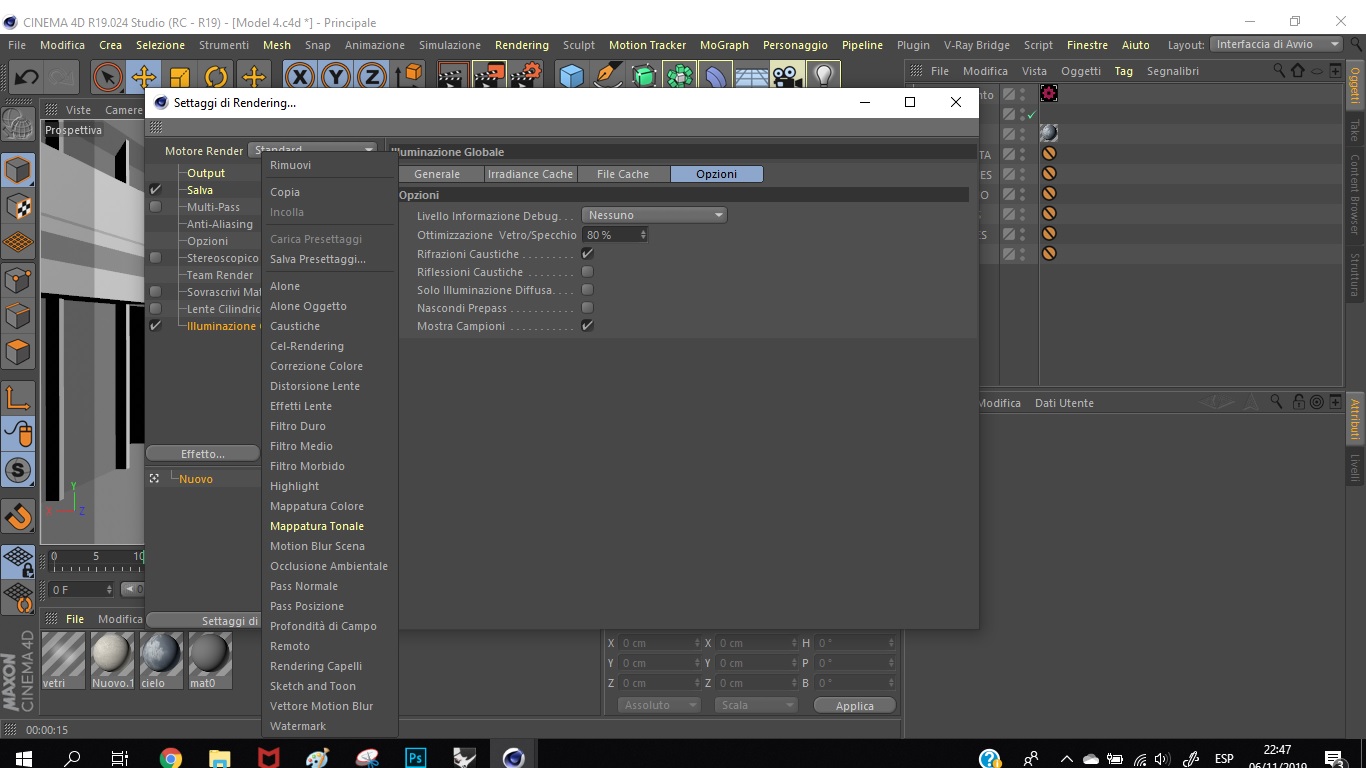Open Livello Informazione Debug dropdown

tap(654, 215)
